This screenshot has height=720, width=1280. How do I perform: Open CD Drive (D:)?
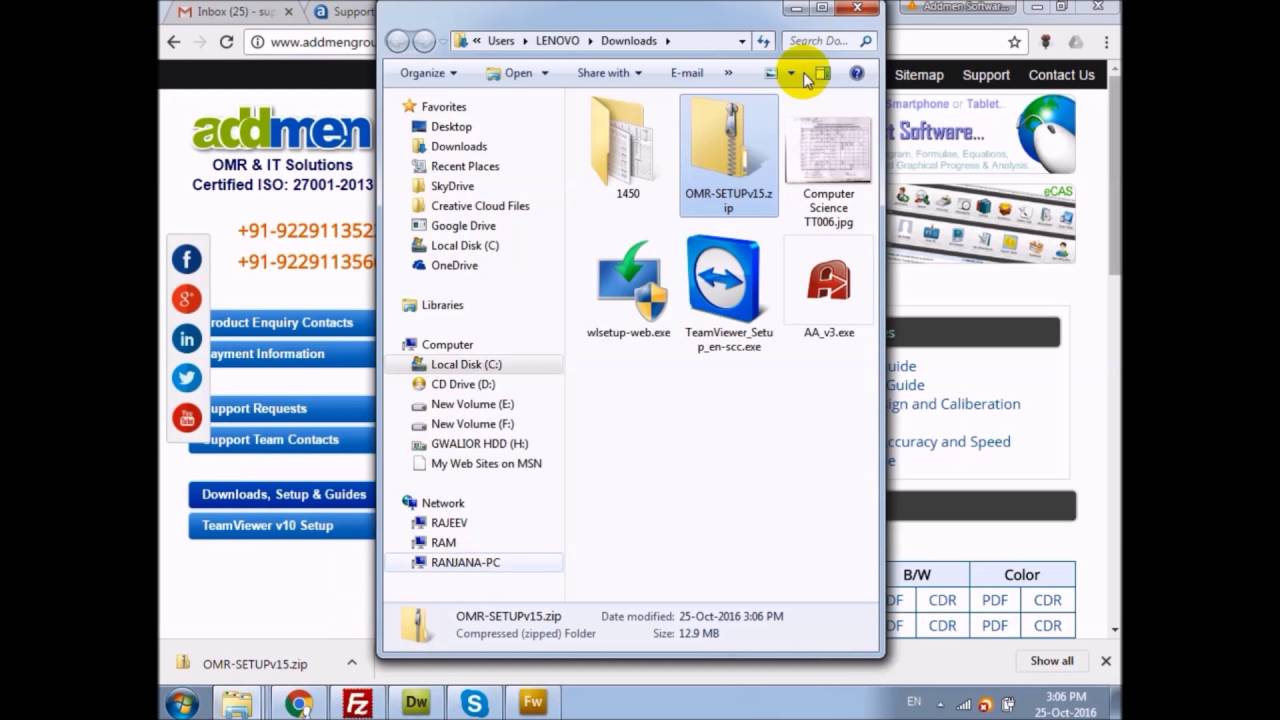(x=463, y=384)
